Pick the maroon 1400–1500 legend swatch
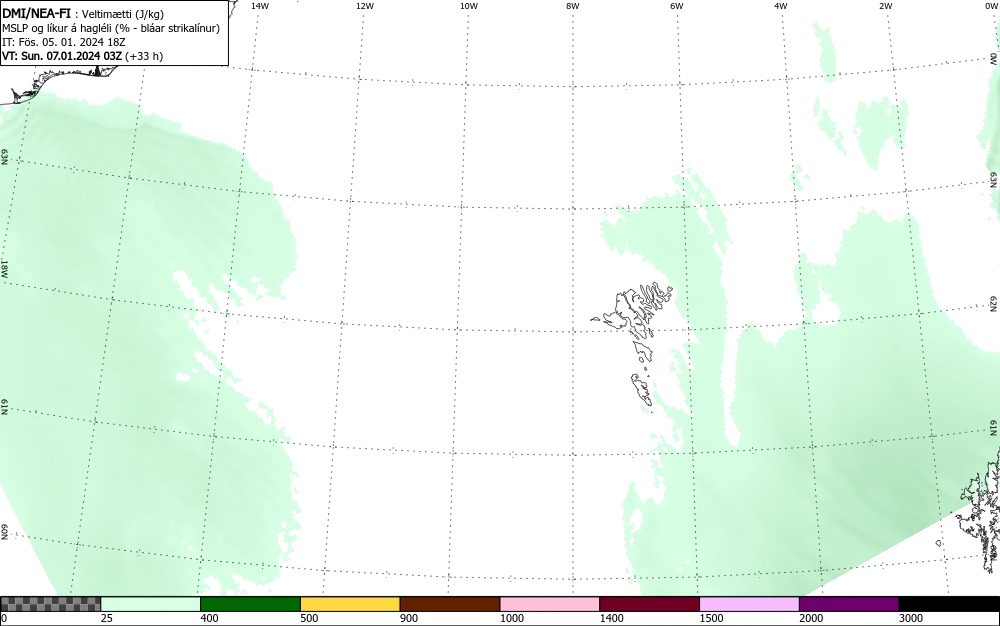This screenshot has height=626, width=1000. click(649, 604)
